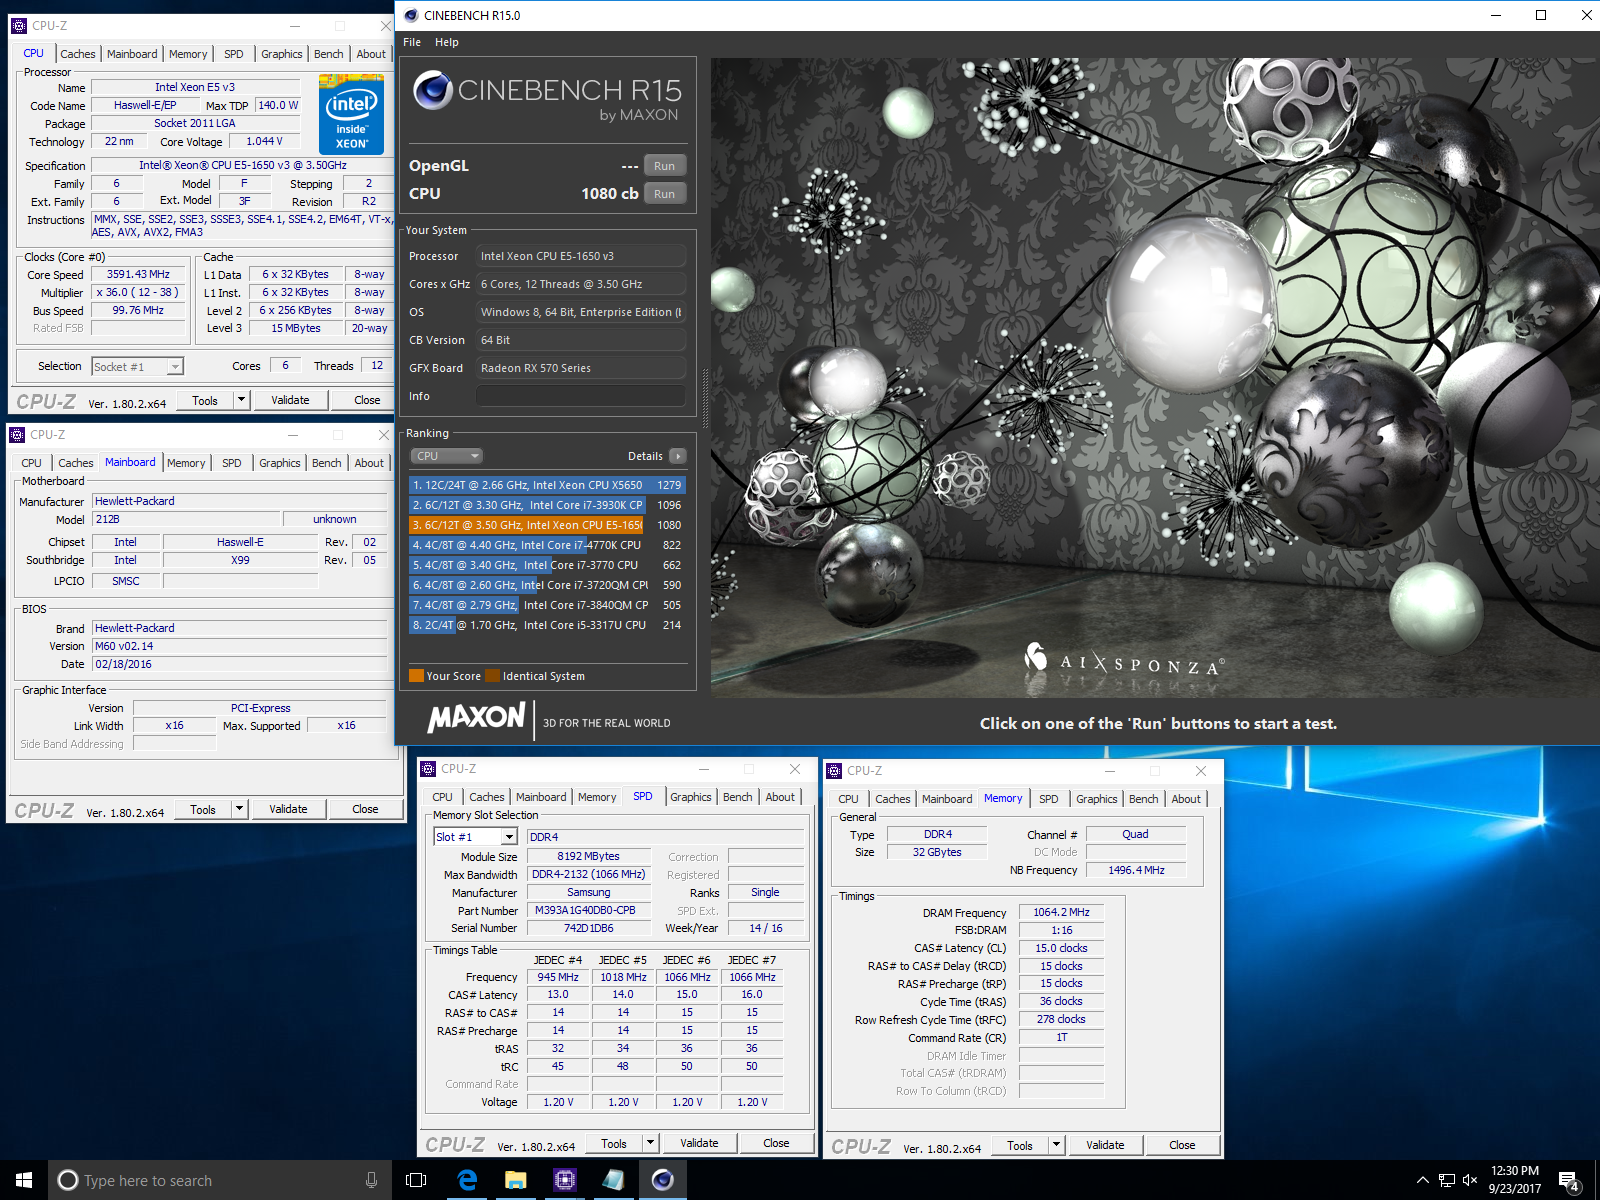Screen dimensions: 1600x1200
Task: Select ranking entry Intel Xeon CPU X5650
Action: (x=547, y=485)
